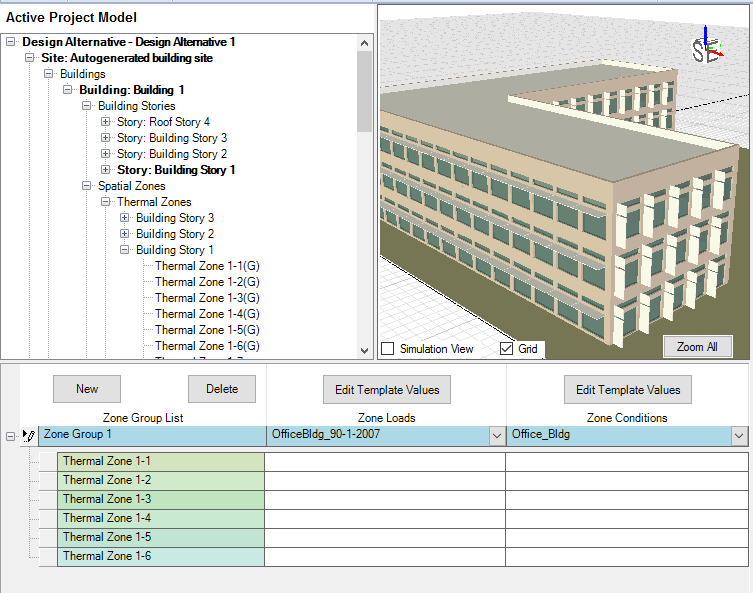This screenshot has height=593, width=753.
Task: Click the Delete zone group button
Action: [222, 389]
